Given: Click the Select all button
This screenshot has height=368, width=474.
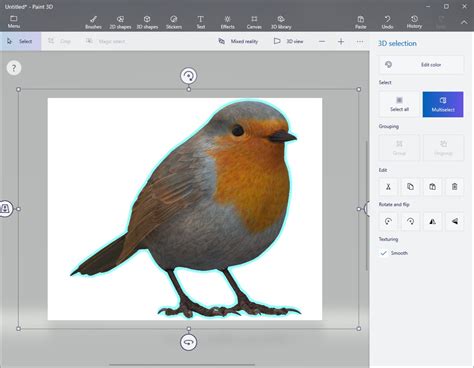Looking at the screenshot, I should point(399,104).
